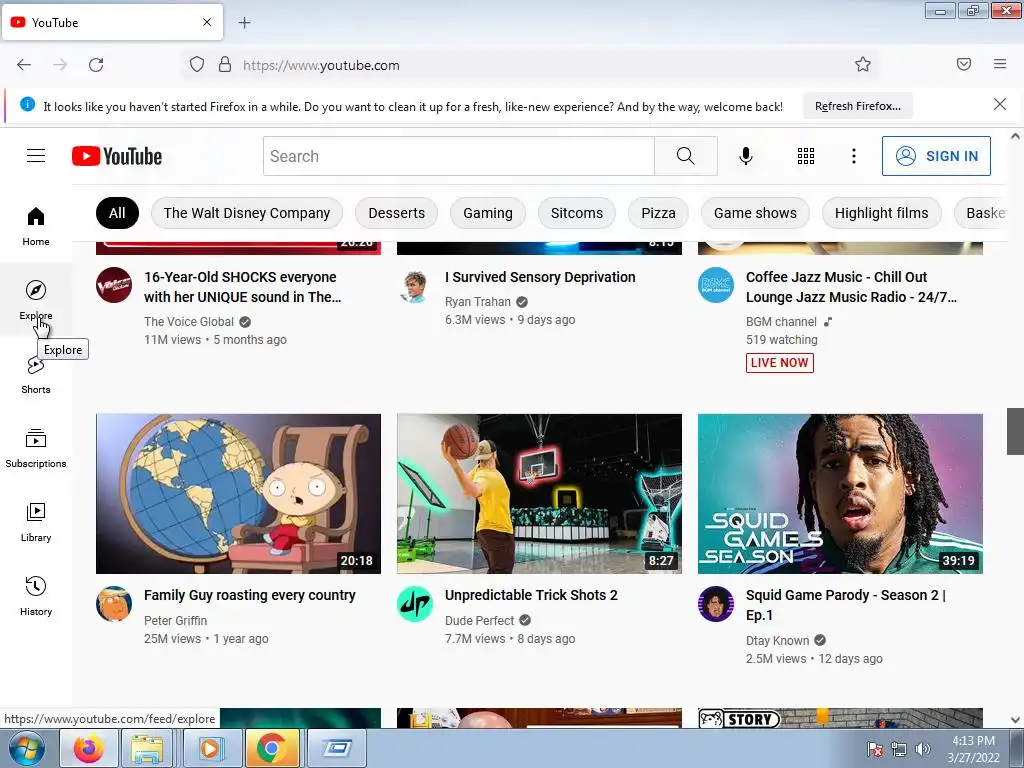
Task: Open the YouTube hamburger guide menu
Action: click(x=36, y=155)
